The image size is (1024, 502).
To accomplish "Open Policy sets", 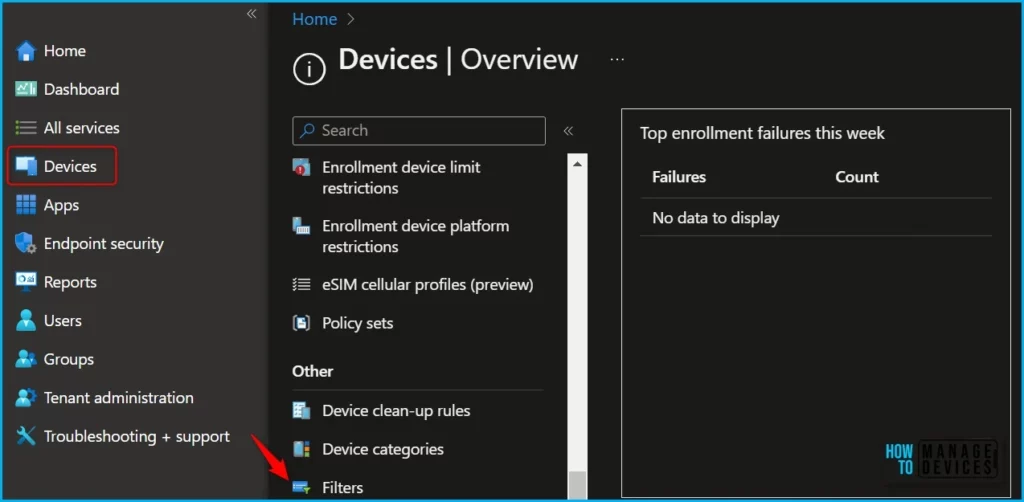I will pos(357,323).
